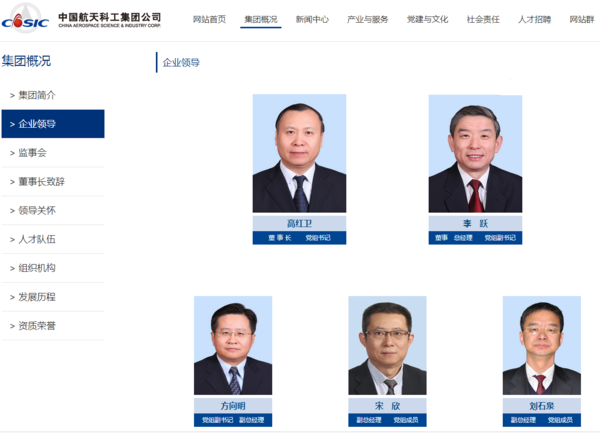Open 集团简介 in the sidebar
Screen dimensions: 600x433
click(37, 95)
